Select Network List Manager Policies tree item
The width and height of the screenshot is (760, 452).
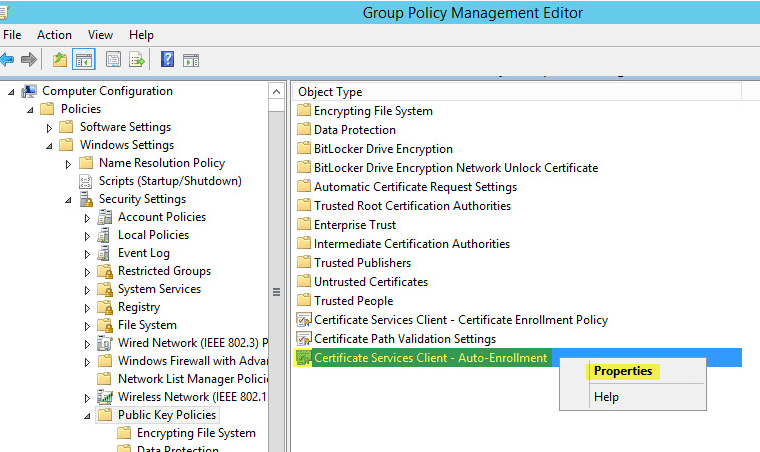point(193,379)
